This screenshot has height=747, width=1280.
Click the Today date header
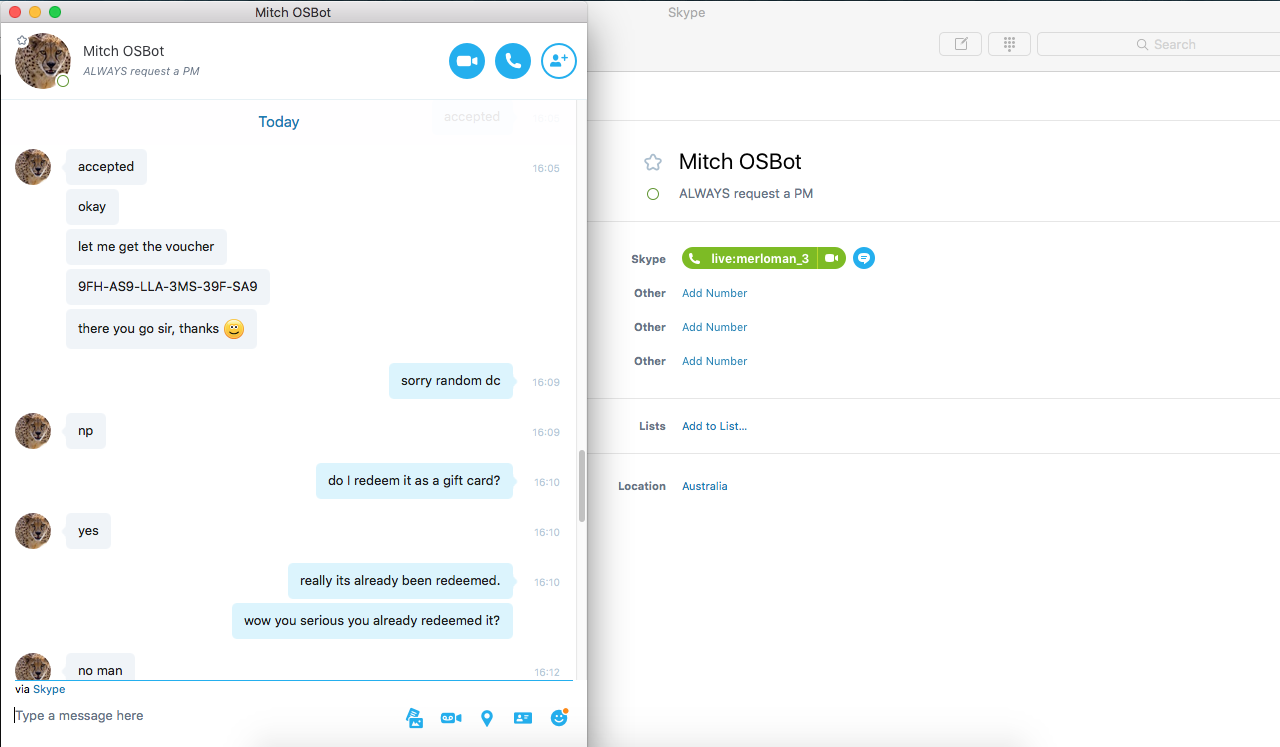pyautogui.click(x=279, y=122)
